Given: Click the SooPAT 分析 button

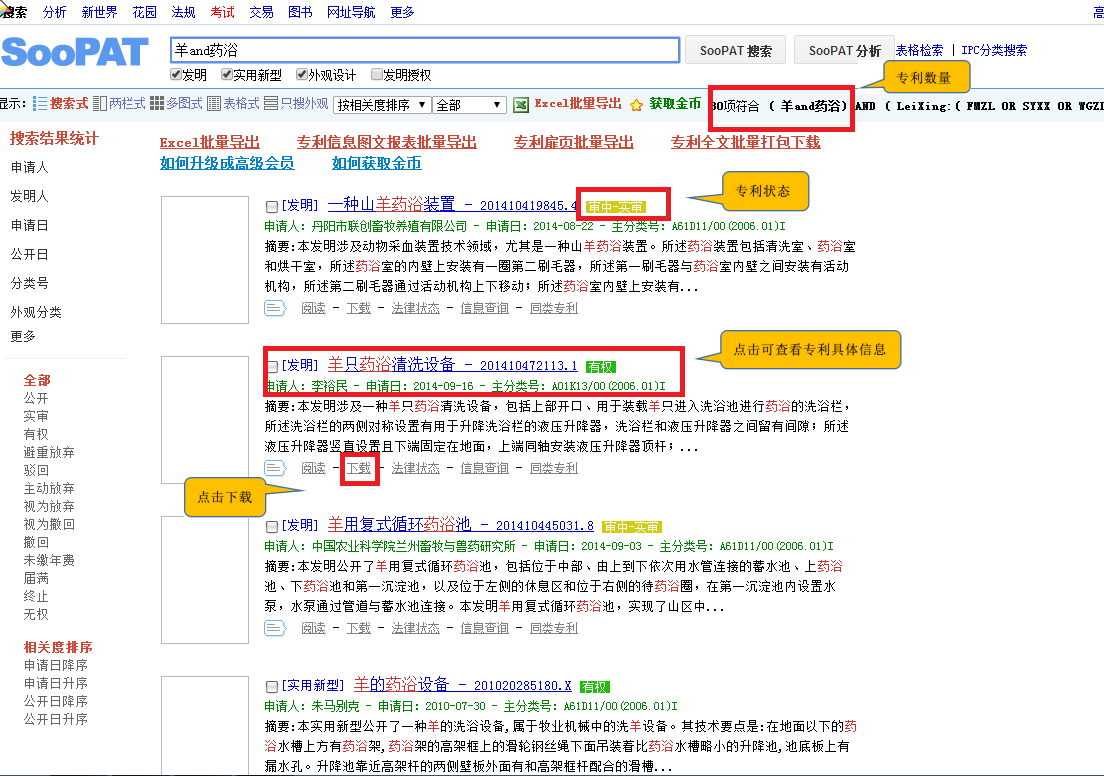Looking at the screenshot, I should (x=844, y=51).
